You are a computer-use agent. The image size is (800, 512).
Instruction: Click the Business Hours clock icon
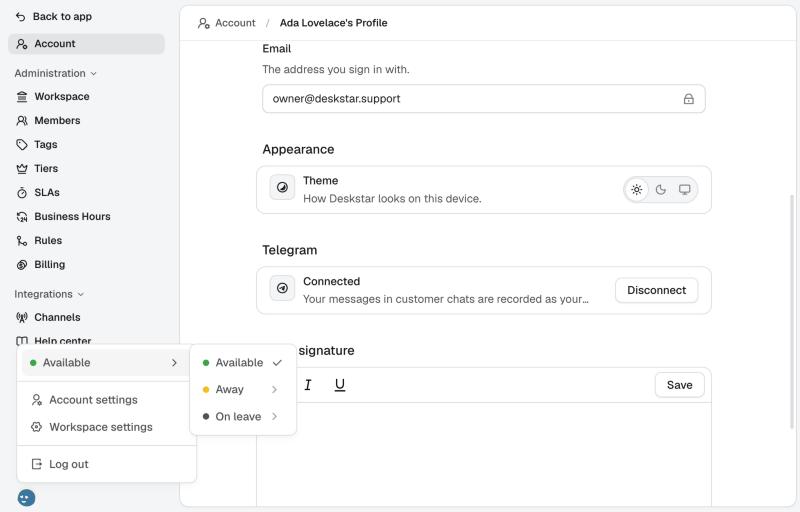[x=22, y=216]
